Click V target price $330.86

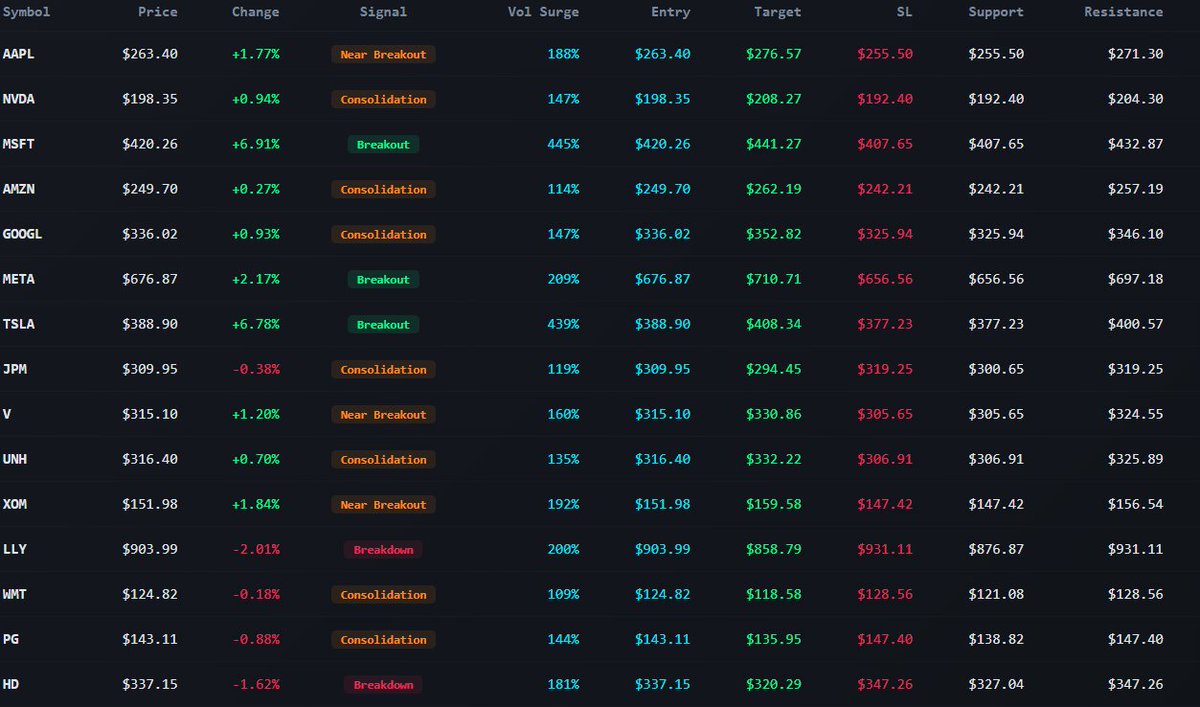tap(773, 414)
